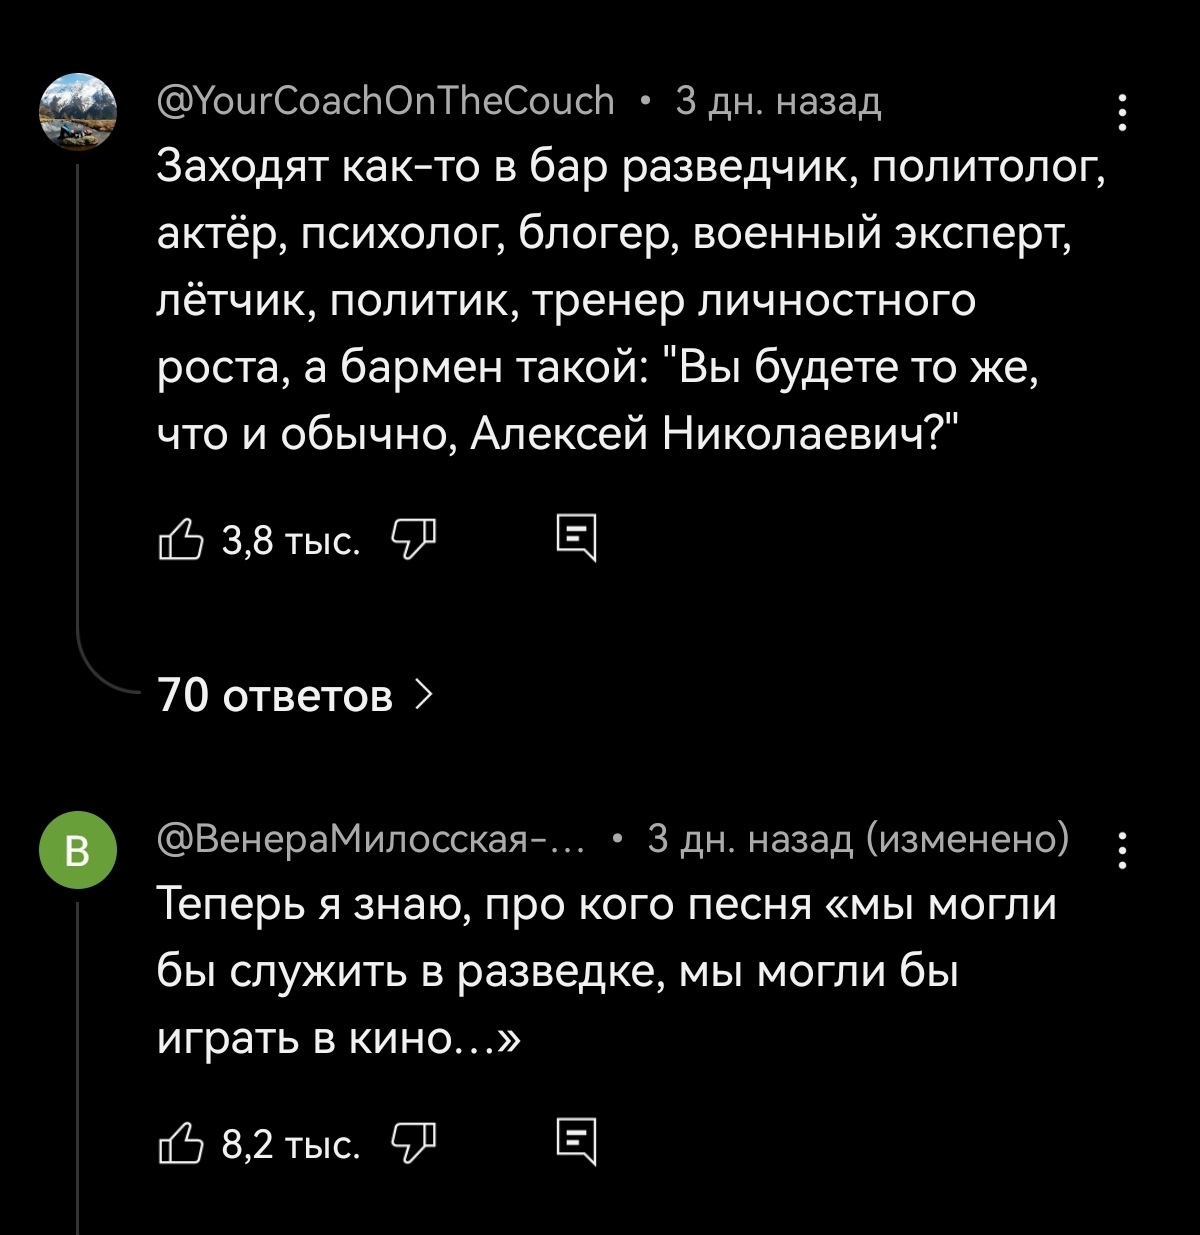Open three-dot menu on ВенераМилосская comment

pos(1123,850)
